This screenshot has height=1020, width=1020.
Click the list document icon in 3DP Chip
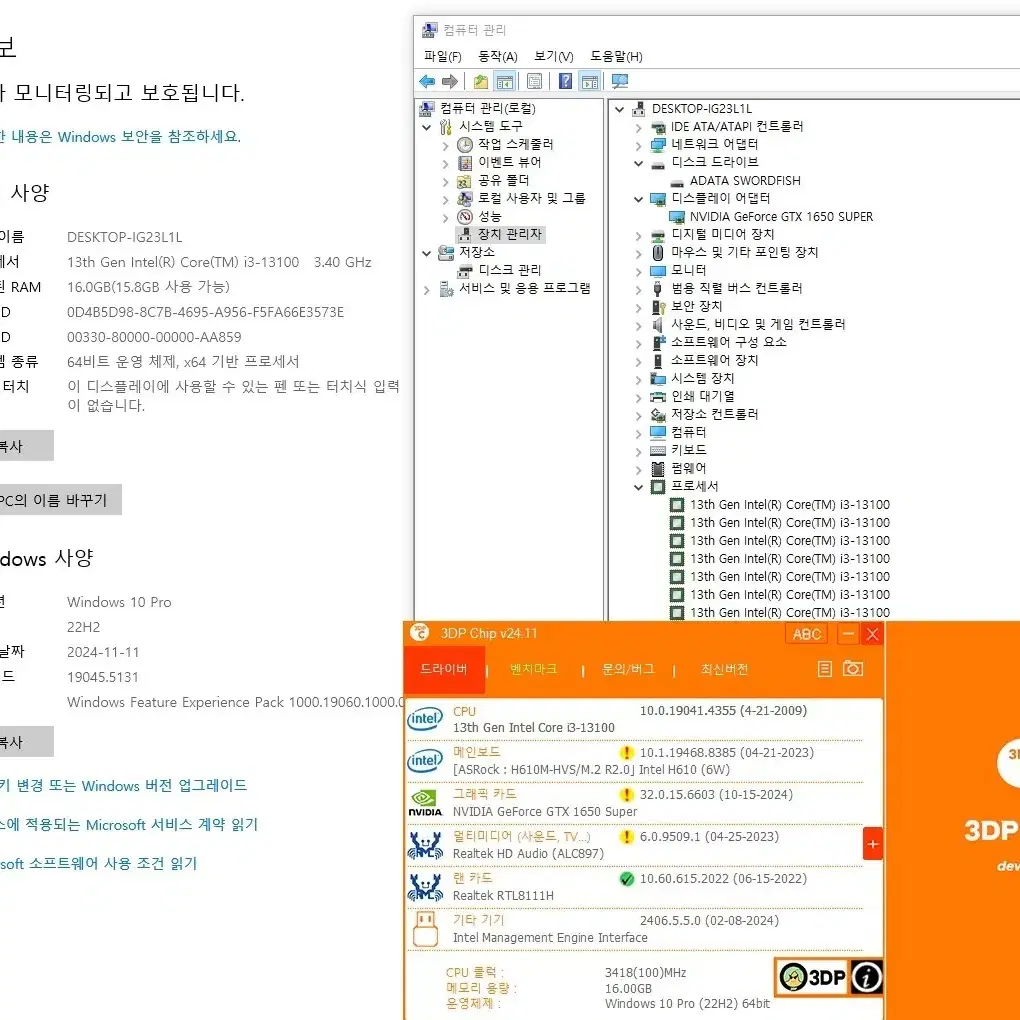click(x=824, y=669)
